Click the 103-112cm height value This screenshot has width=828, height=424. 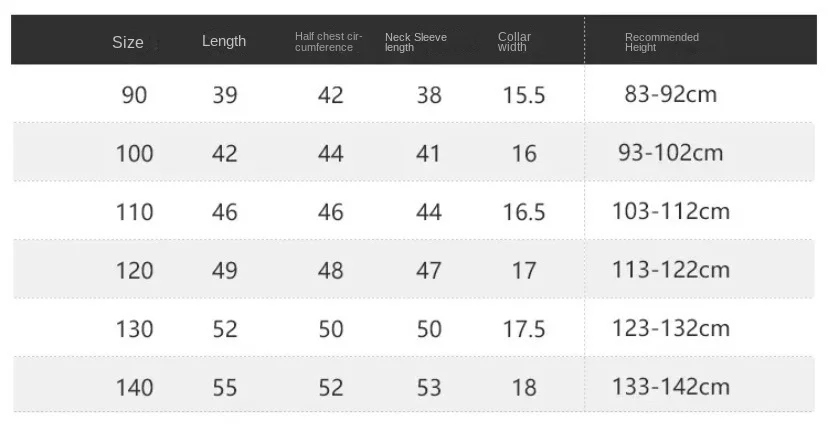pos(670,212)
